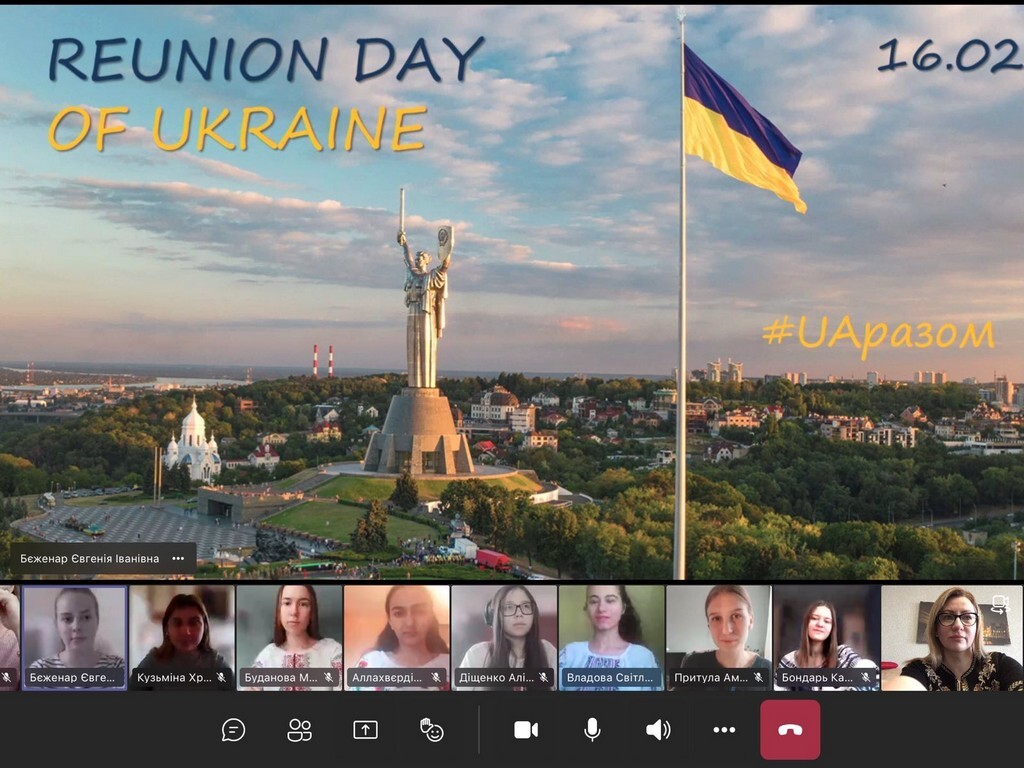Show the participants list
Image resolution: width=1024 pixels, height=768 pixels.
pos(299,730)
